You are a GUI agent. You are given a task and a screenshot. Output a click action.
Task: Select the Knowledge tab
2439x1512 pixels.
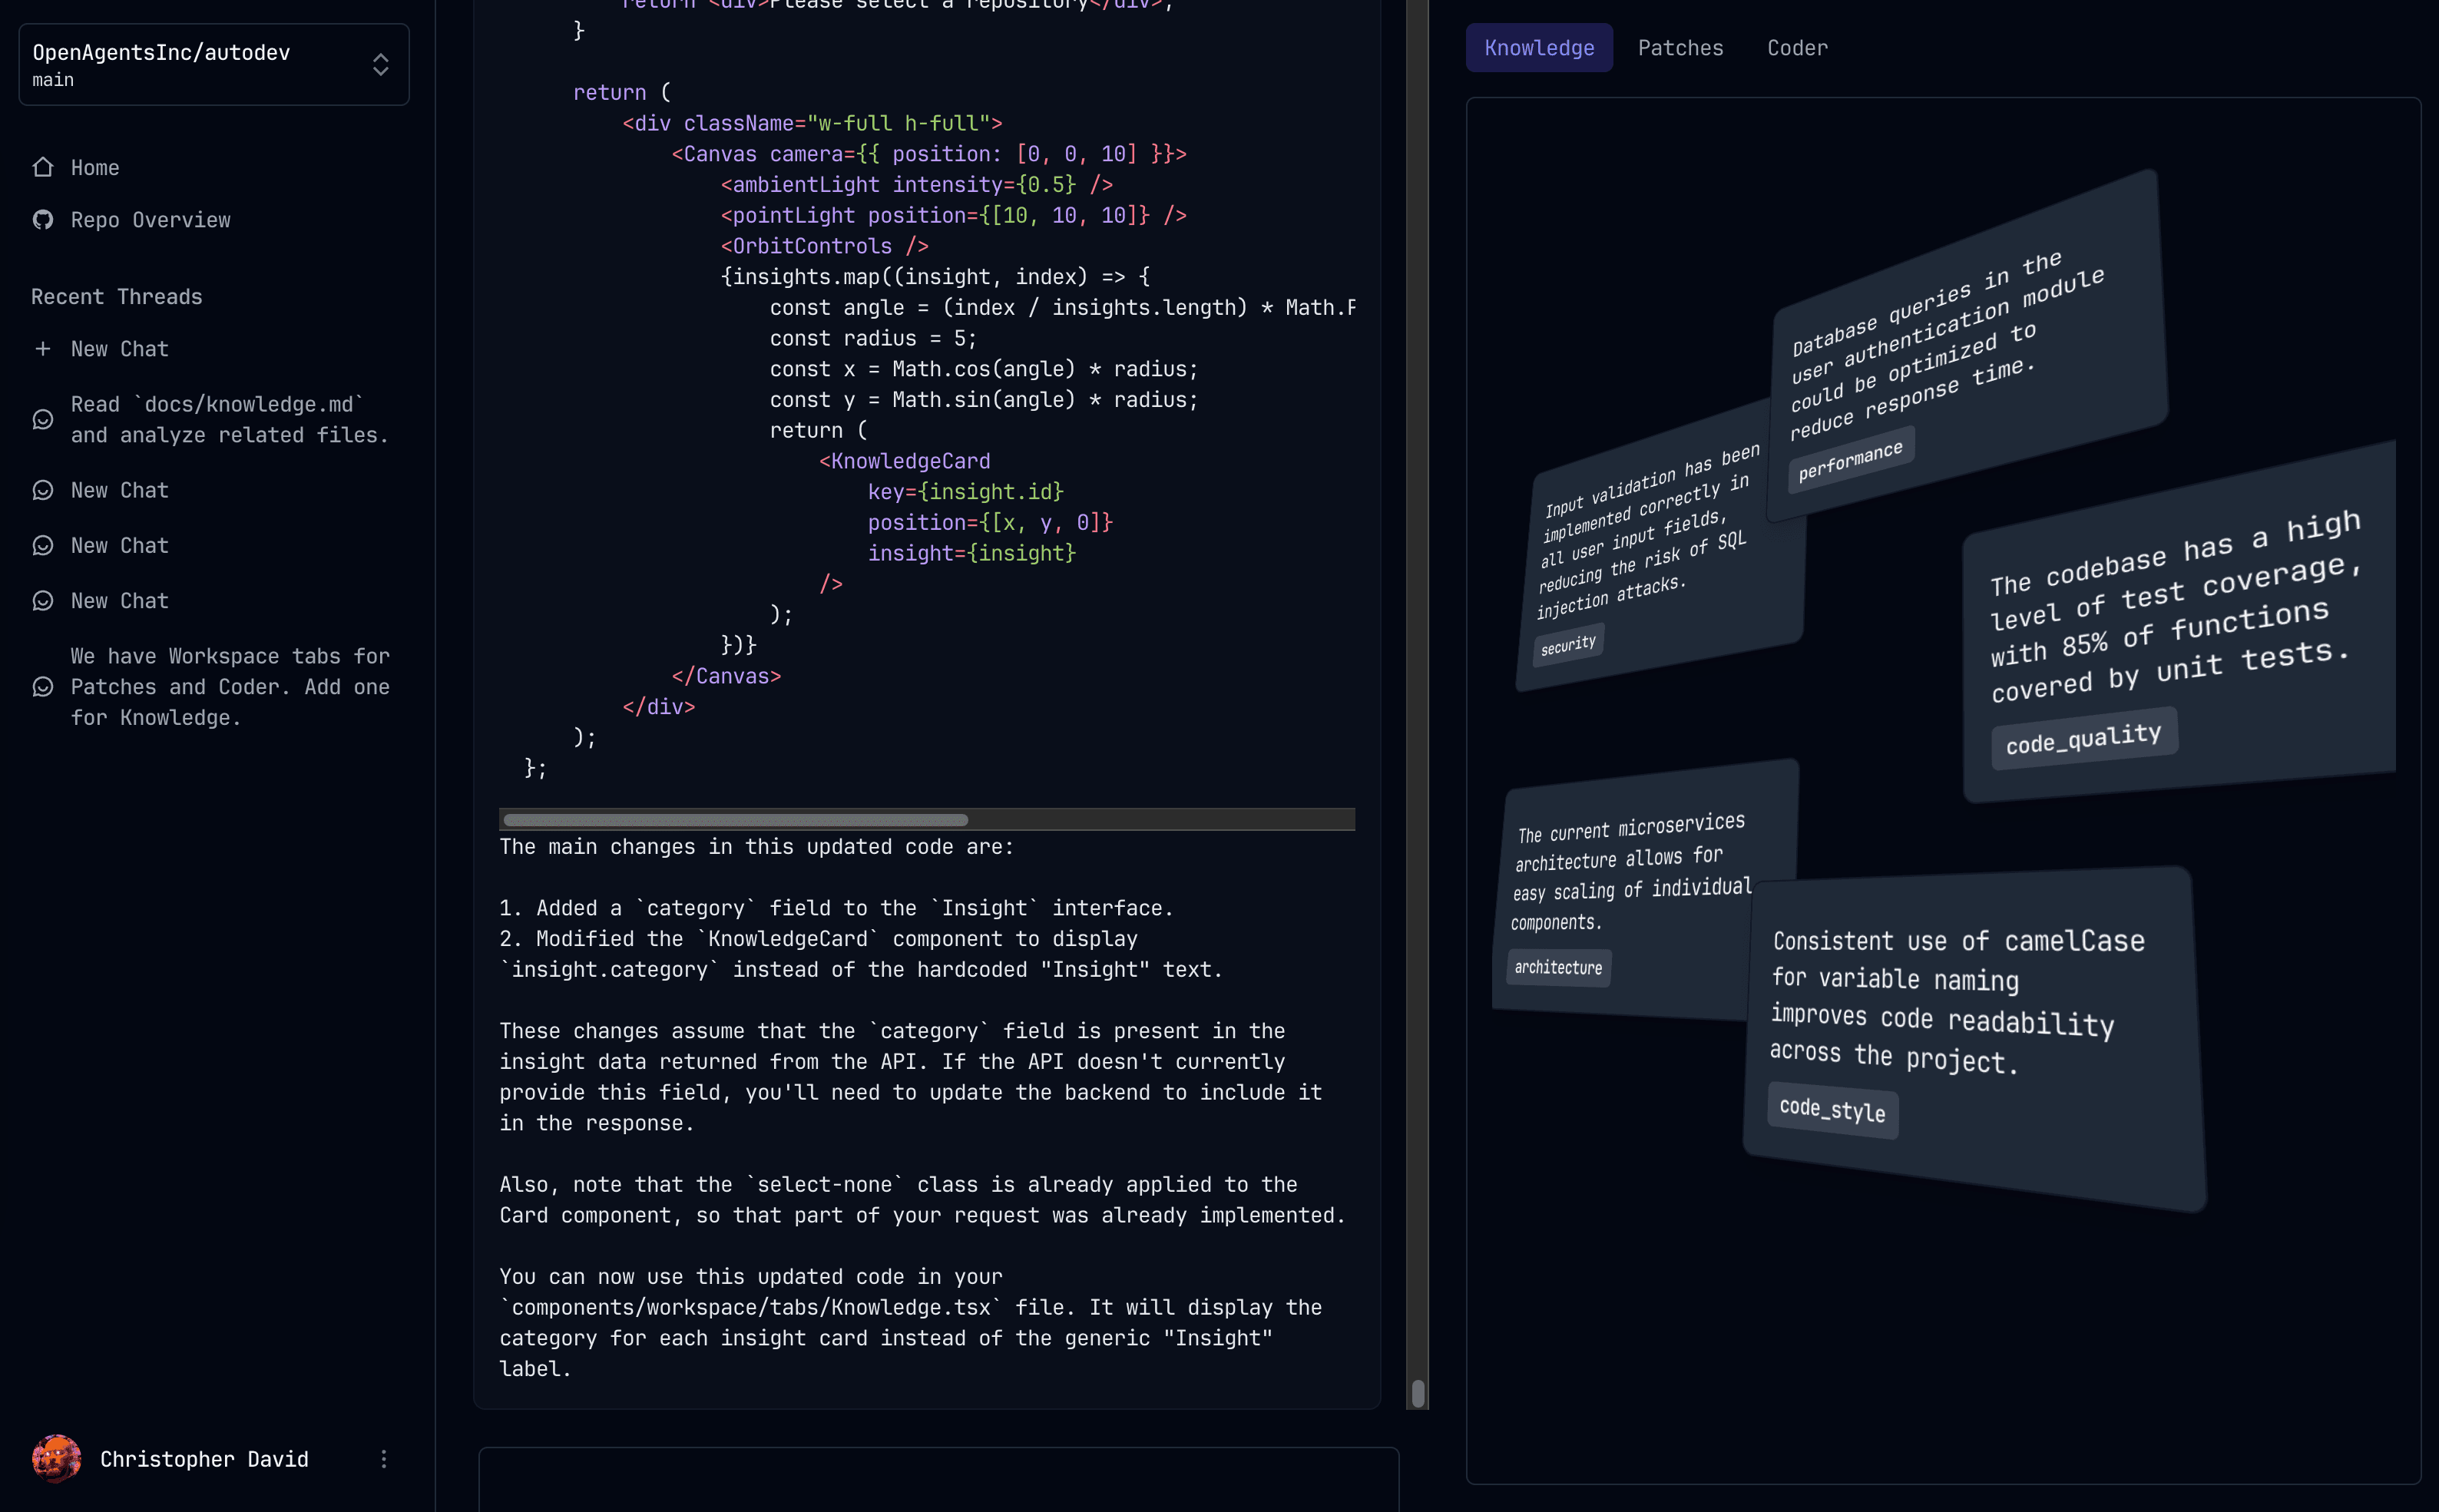[1539, 47]
